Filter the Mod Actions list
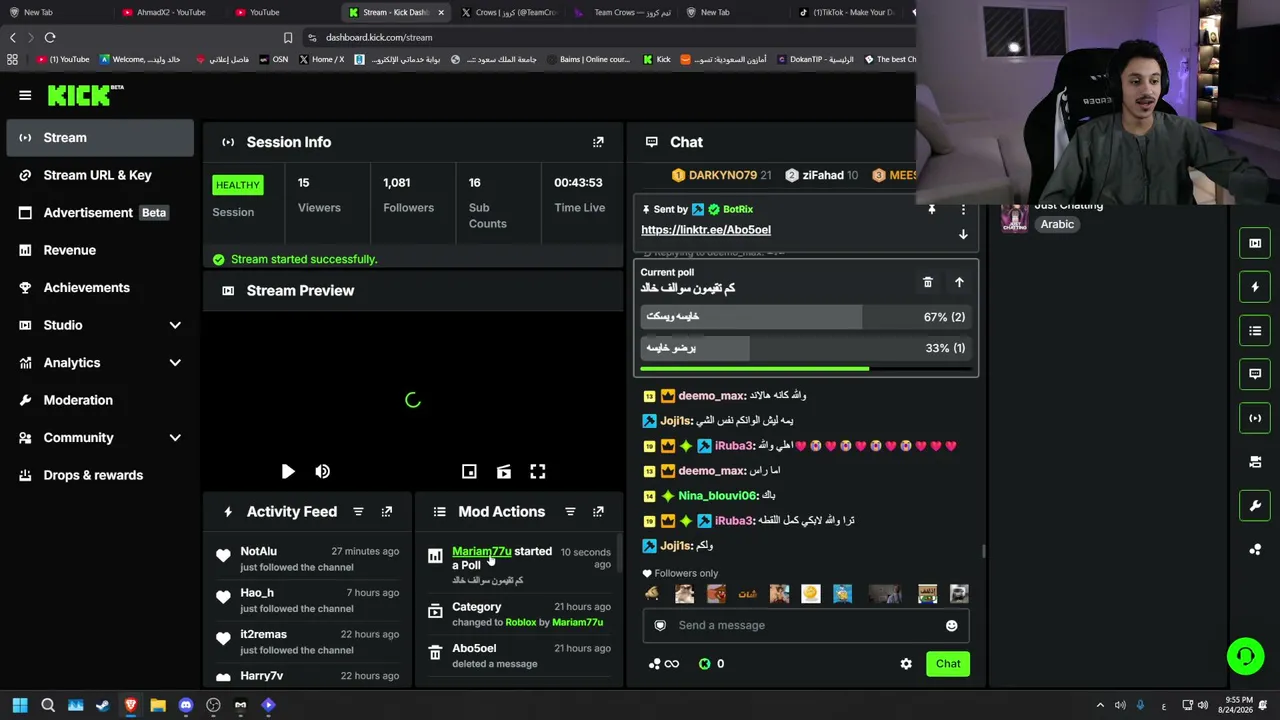This screenshot has height=720, width=1280. pyautogui.click(x=570, y=512)
